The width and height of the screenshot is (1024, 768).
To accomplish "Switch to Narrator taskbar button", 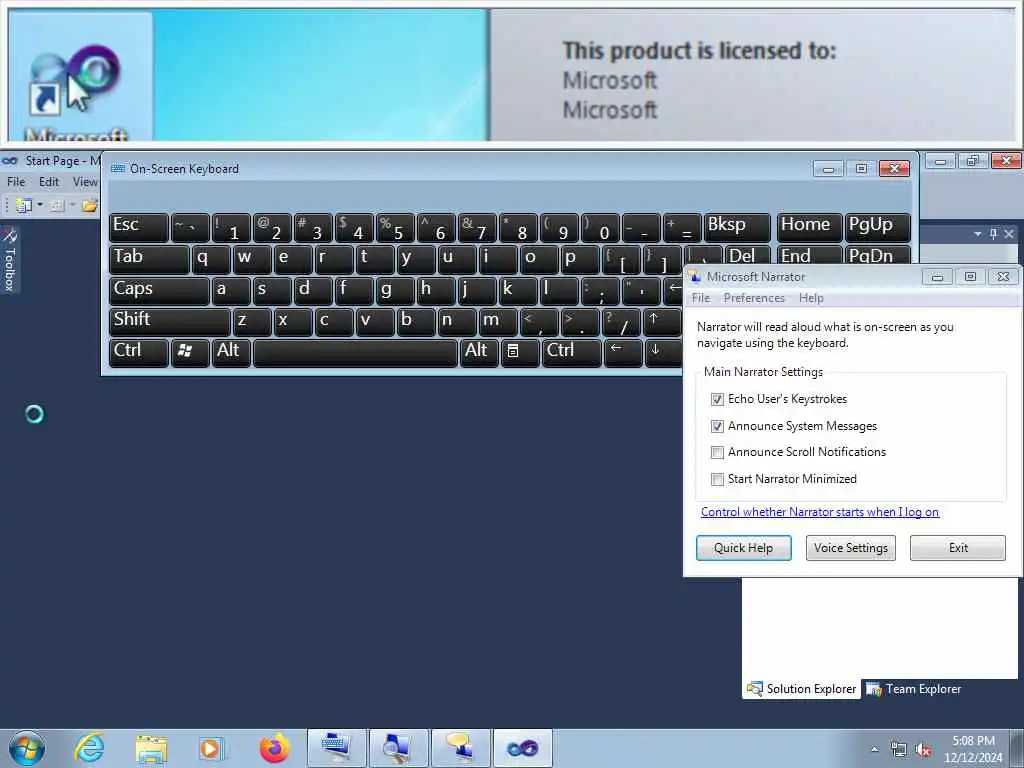I will click(x=460, y=748).
